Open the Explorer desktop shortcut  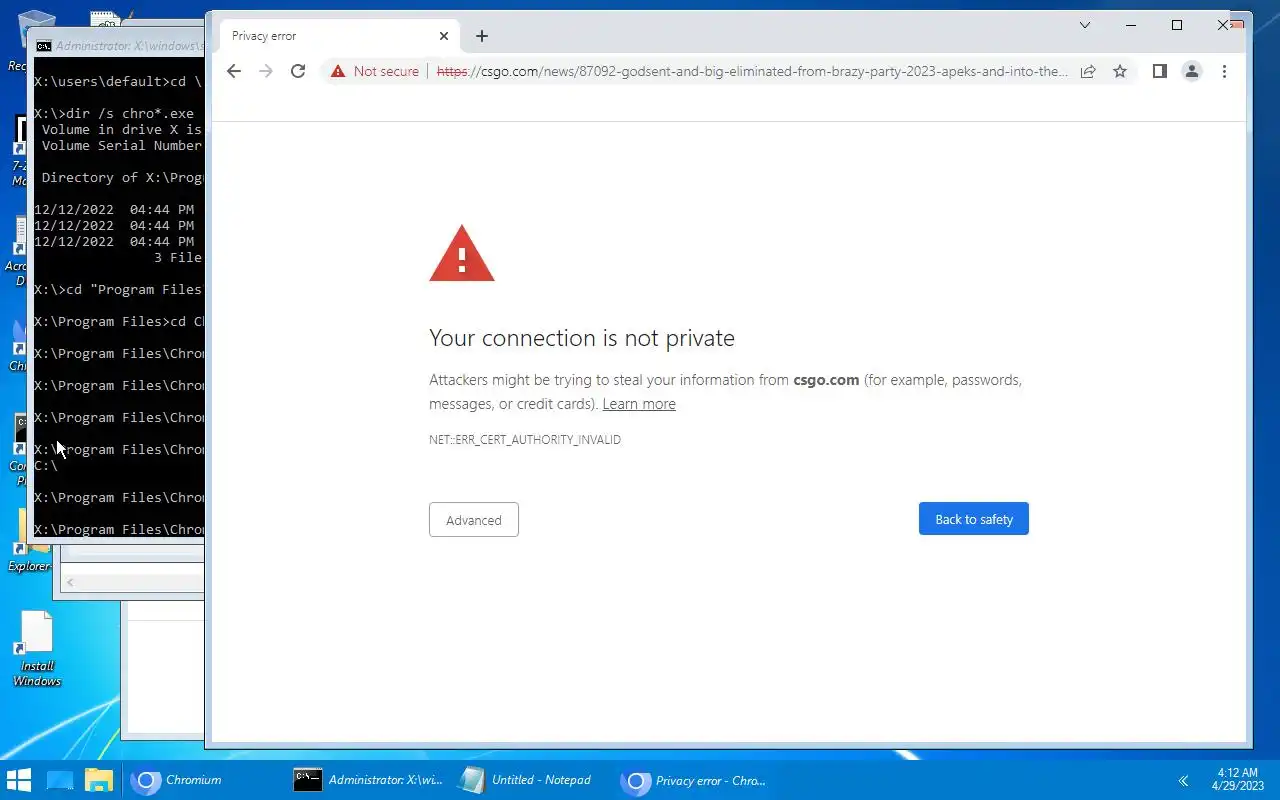coord(28,540)
